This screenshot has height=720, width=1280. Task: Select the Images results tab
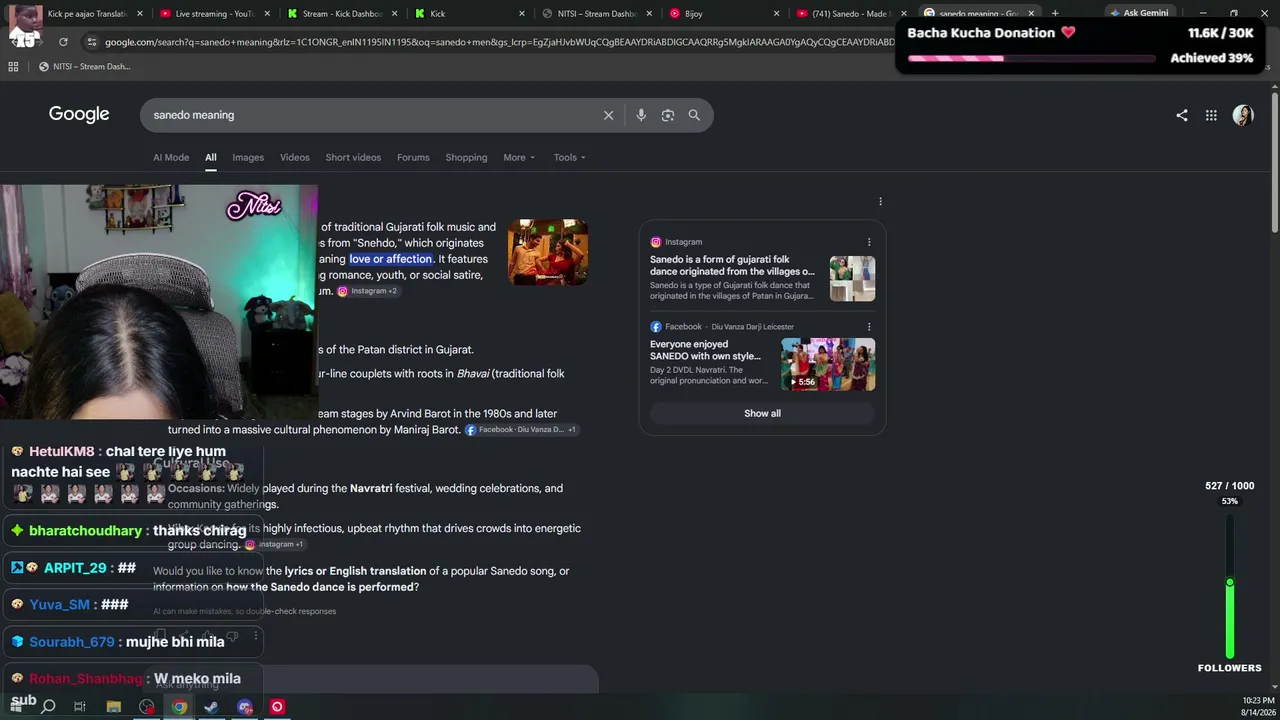click(x=248, y=157)
